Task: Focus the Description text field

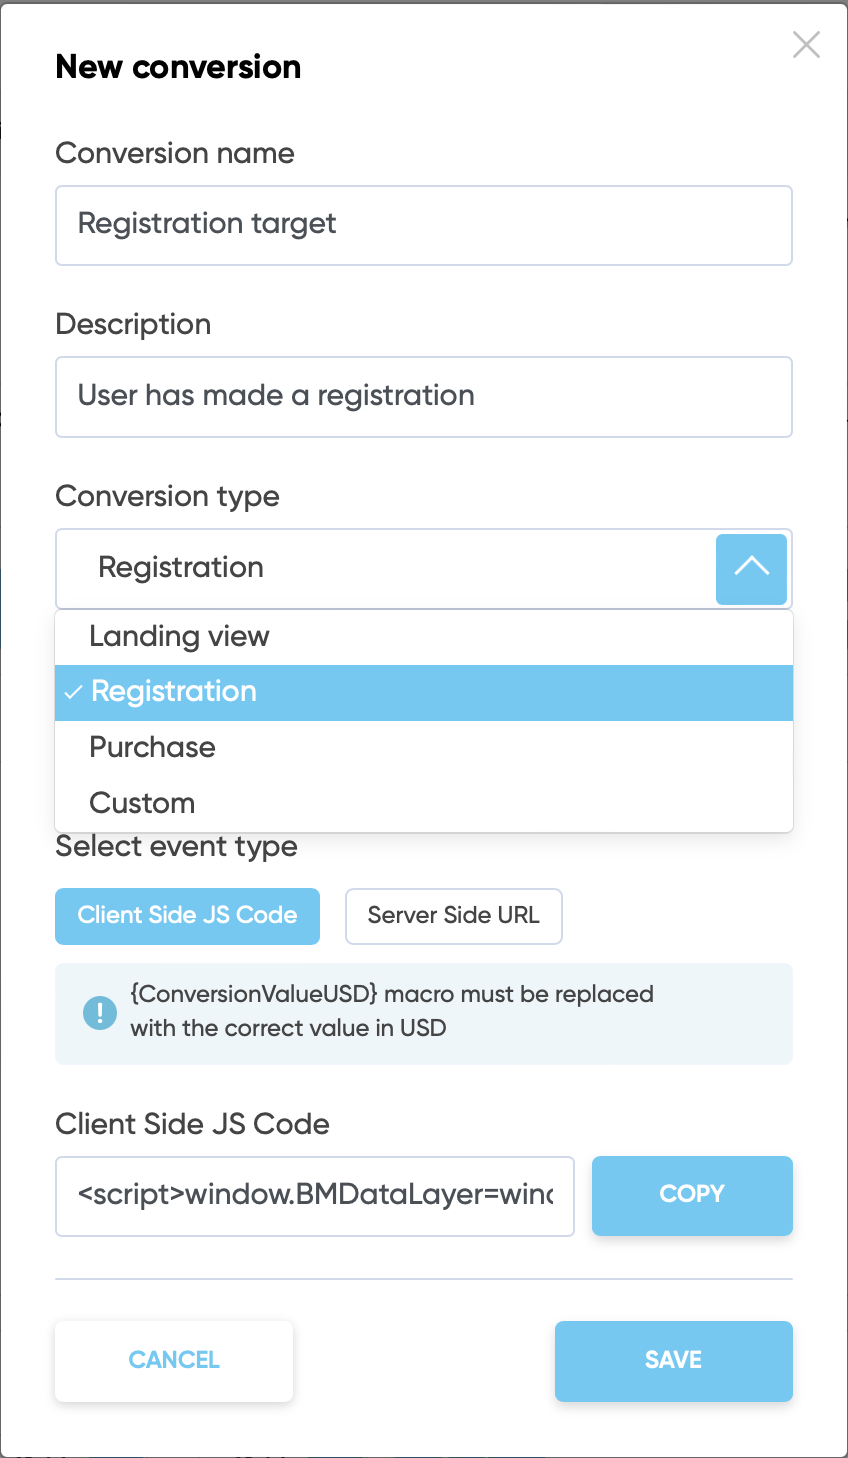Action: pyautogui.click(x=424, y=397)
